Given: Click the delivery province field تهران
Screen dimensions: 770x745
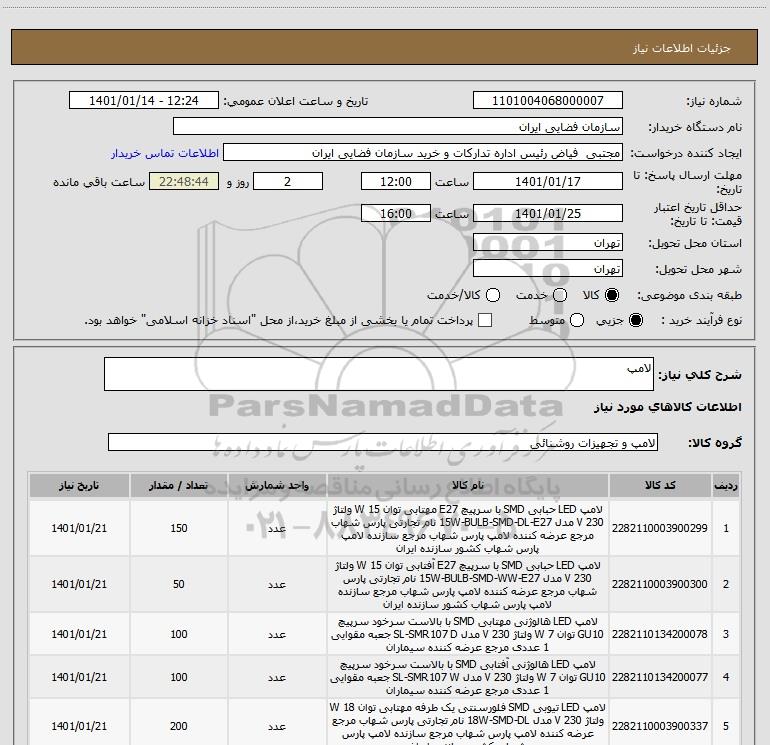Looking at the screenshot, I should [548, 242].
